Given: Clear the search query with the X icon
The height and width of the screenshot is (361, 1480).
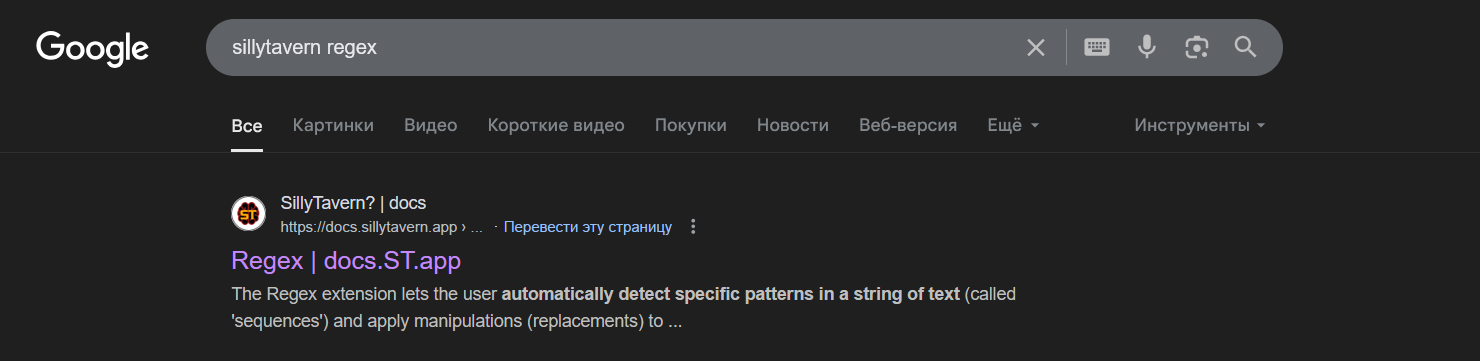Looking at the screenshot, I should pyautogui.click(x=1036, y=47).
